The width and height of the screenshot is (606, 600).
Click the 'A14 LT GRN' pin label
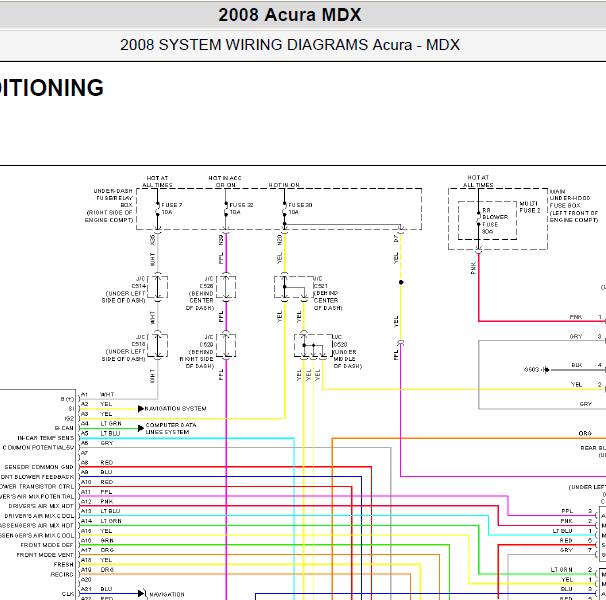pyautogui.click(x=101, y=521)
